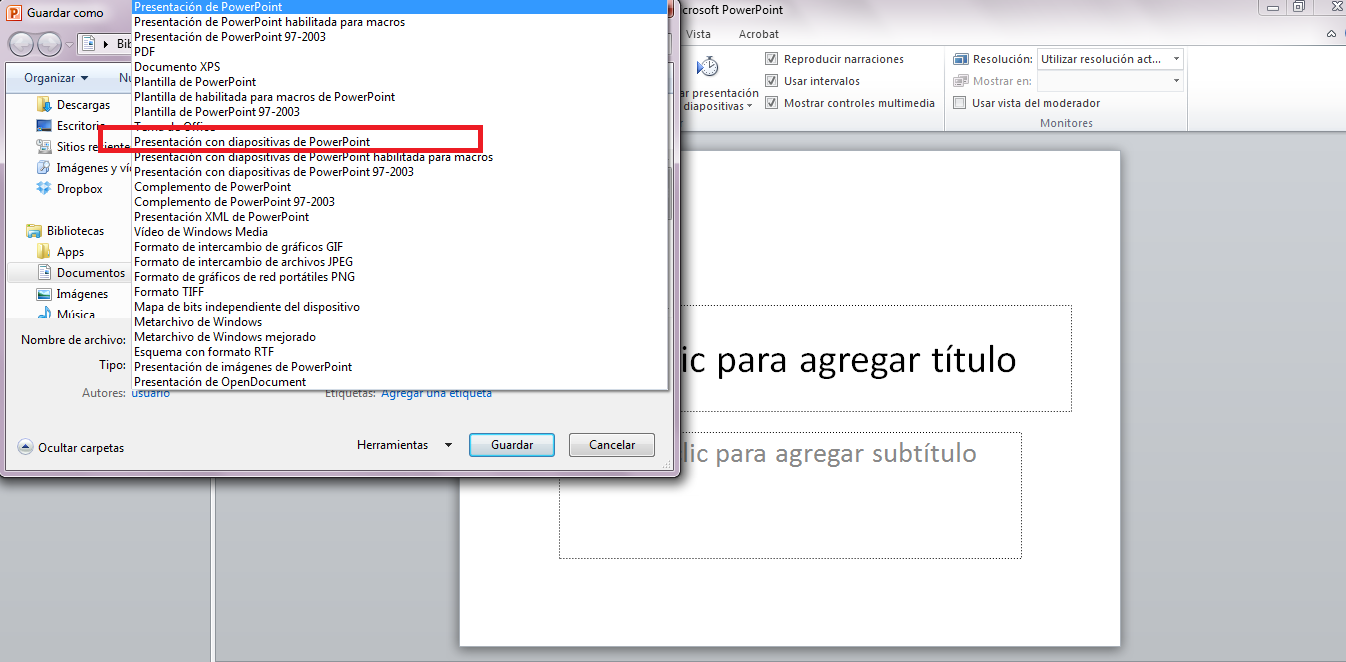Viewport: 1346px width, 662px height.
Task: Open recent locations arrow beside forward button
Action: 68,45
